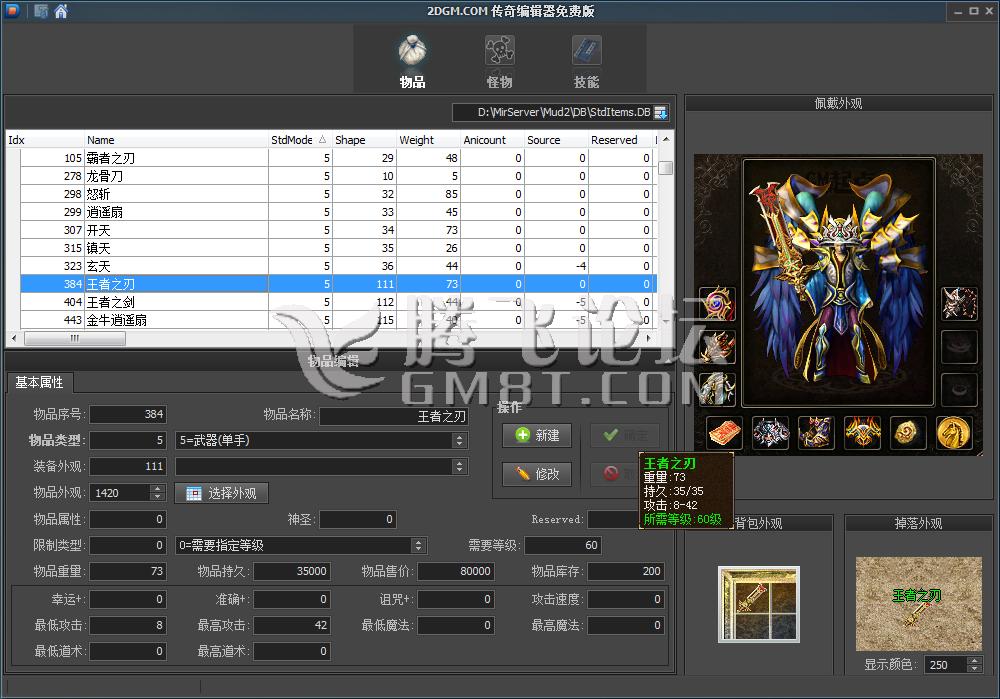Sort the list by Idx column header
The width and height of the screenshot is (1000, 699).
[x=46, y=140]
